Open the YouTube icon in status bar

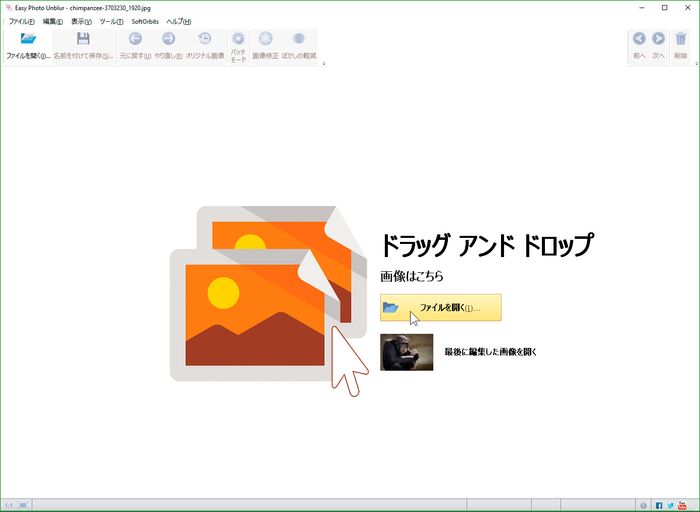[x=683, y=505]
